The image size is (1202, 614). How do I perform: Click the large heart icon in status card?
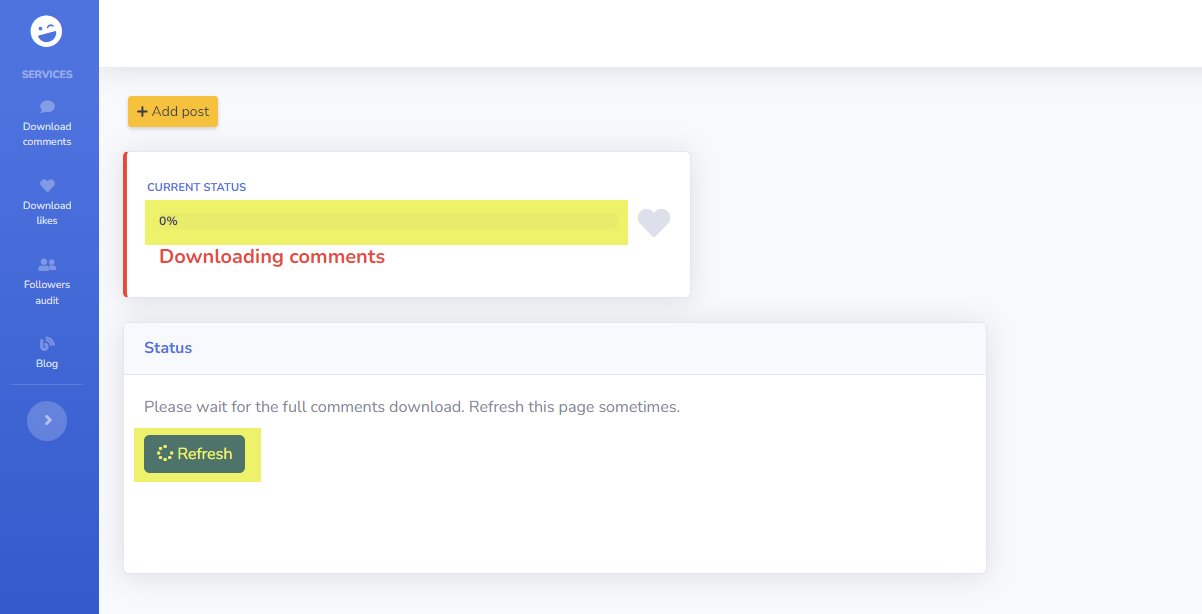click(654, 222)
